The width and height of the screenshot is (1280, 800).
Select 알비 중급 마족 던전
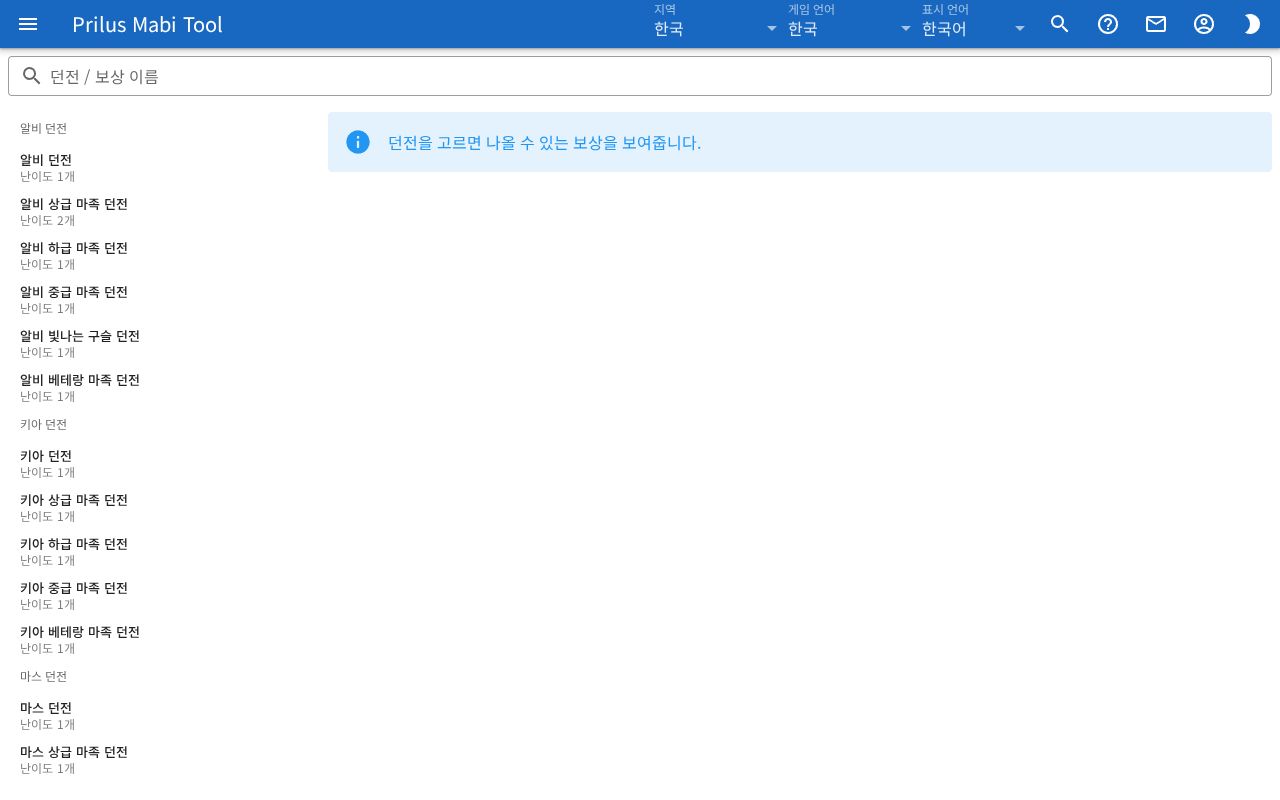tap(160, 299)
